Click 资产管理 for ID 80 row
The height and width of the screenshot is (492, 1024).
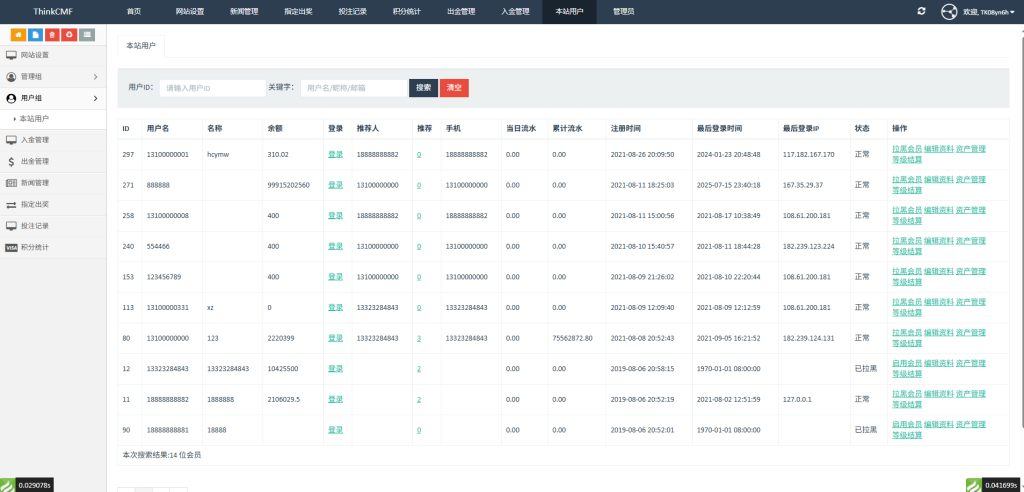click(x=970, y=333)
